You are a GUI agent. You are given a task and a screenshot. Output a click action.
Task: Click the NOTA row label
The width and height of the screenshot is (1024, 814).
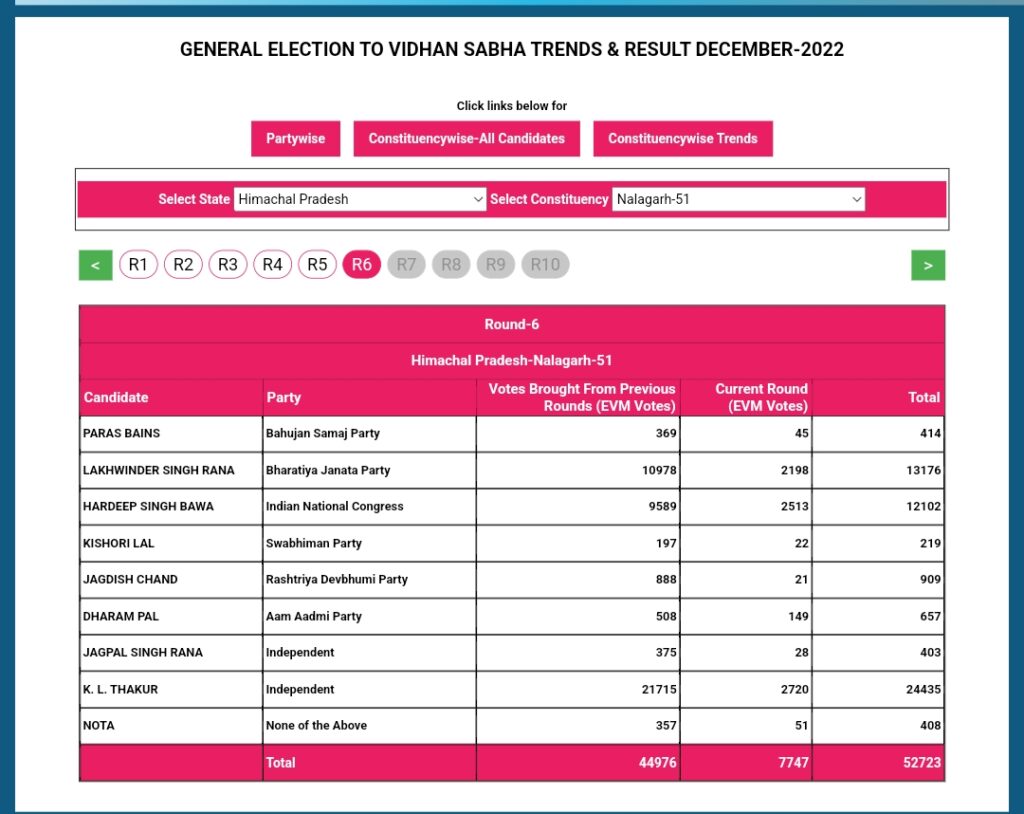click(x=99, y=726)
